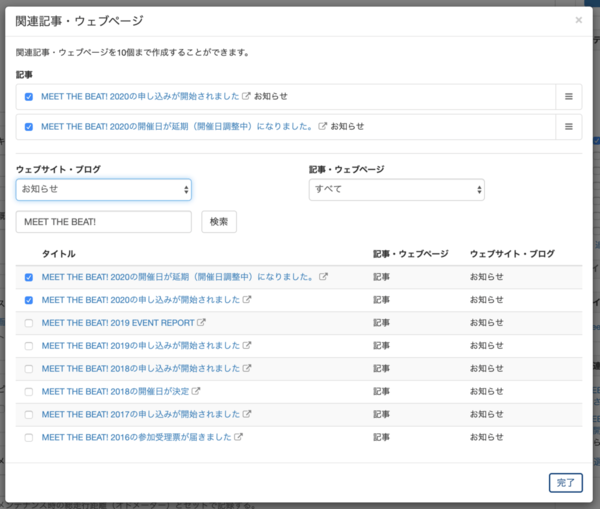Open external link icon in 2020申し込み table row
The height and width of the screenshot is (509, 600).
pos(247,299)
